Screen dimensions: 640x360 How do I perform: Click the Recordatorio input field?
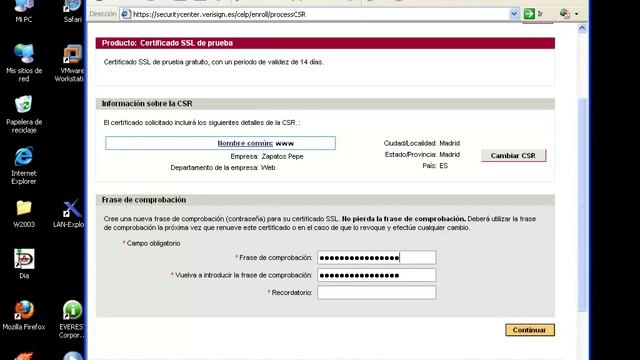click(376, 293)
